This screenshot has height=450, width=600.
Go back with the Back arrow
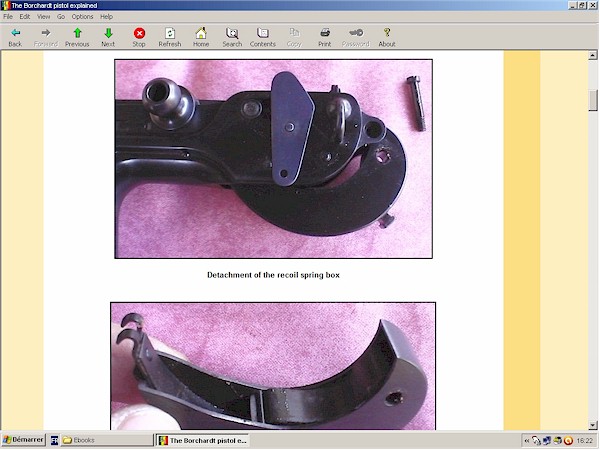coord(15,37)
